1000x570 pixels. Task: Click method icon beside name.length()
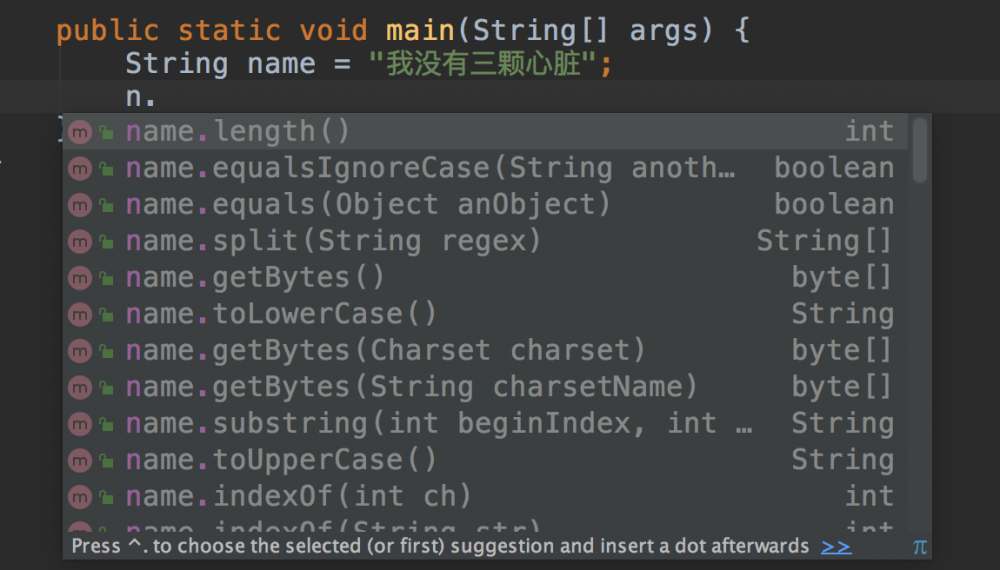[79, 132]
